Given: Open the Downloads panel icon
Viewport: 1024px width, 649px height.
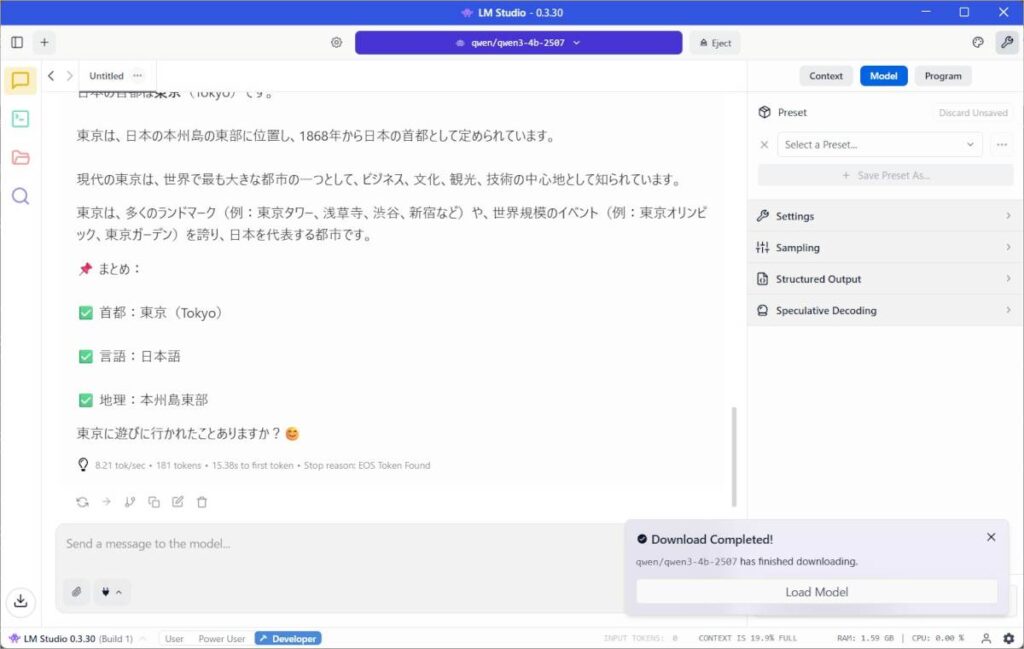Looking at the screenshot, I should click(20, 601).
